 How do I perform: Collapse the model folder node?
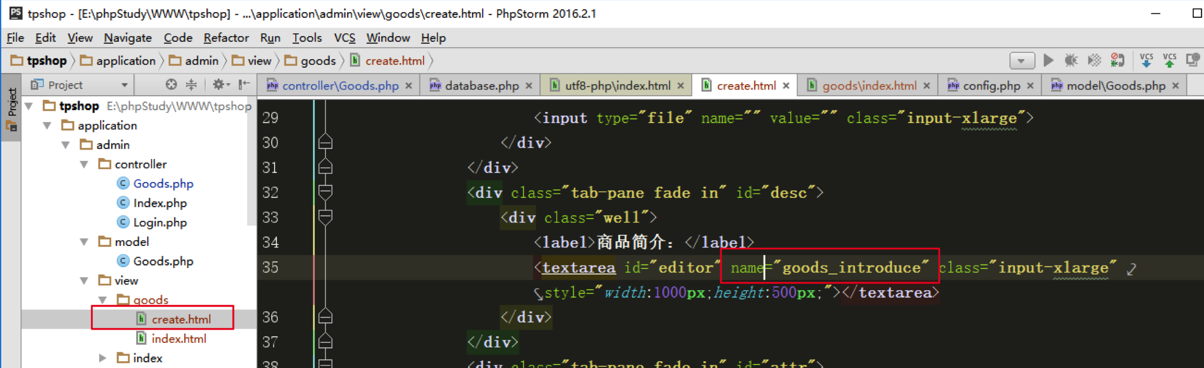84,242
